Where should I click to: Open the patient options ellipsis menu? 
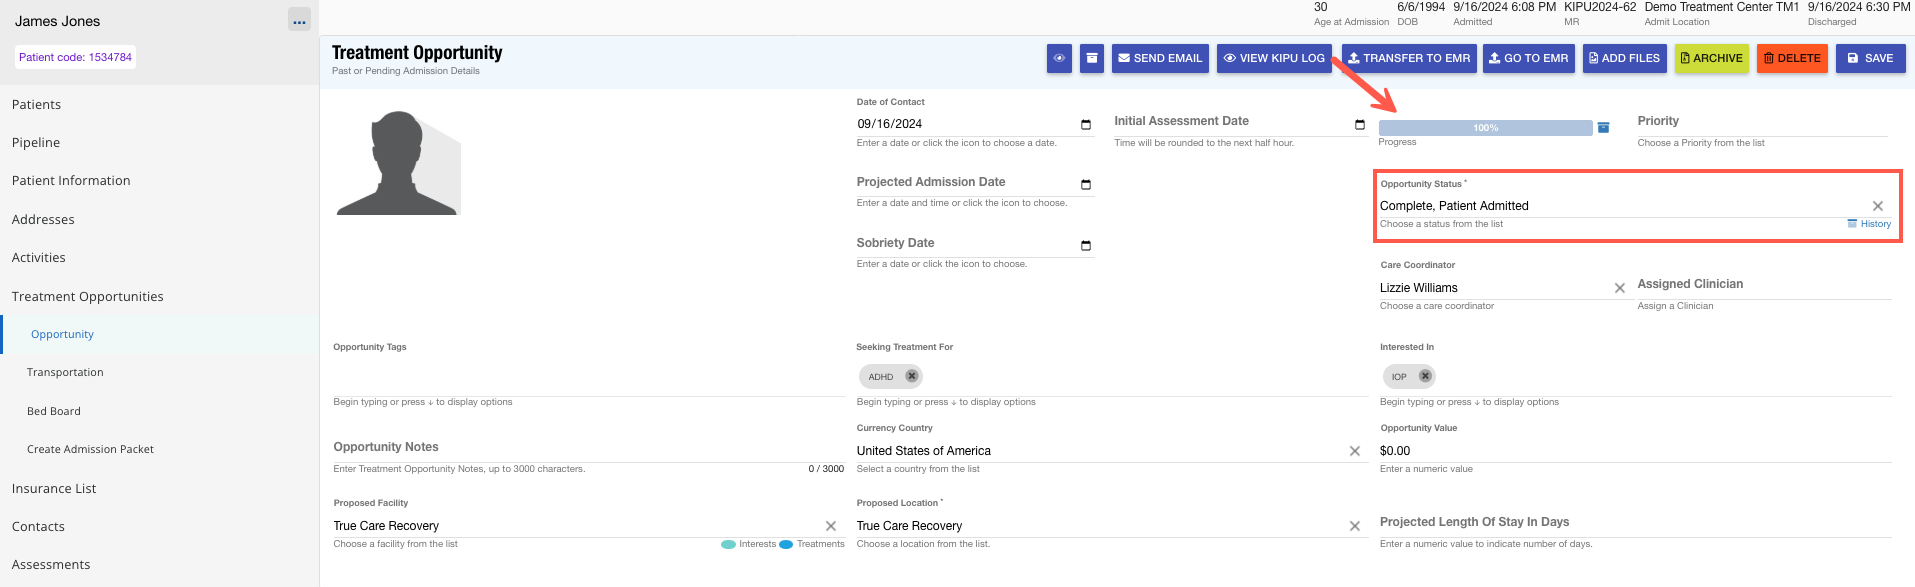tap(299, 21)
